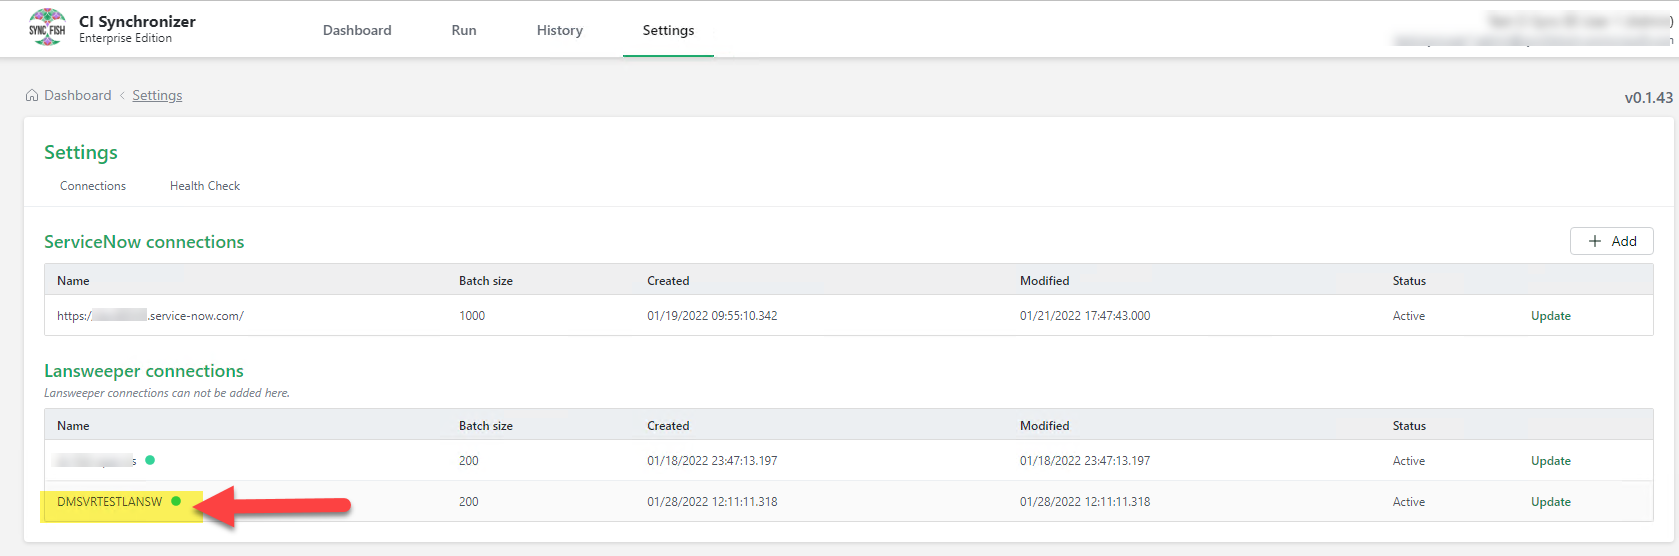Click the blurred user account name

point(1579,20)
